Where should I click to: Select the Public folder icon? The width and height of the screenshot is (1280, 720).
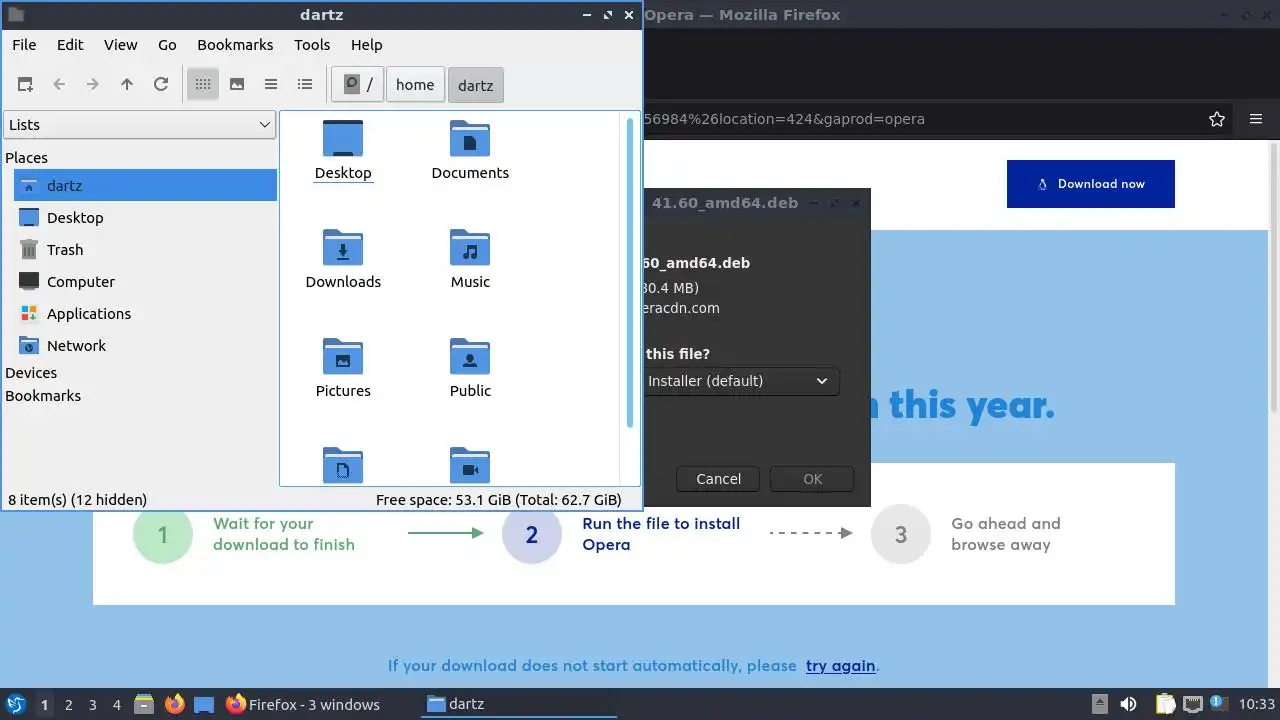tap(470, 368)
